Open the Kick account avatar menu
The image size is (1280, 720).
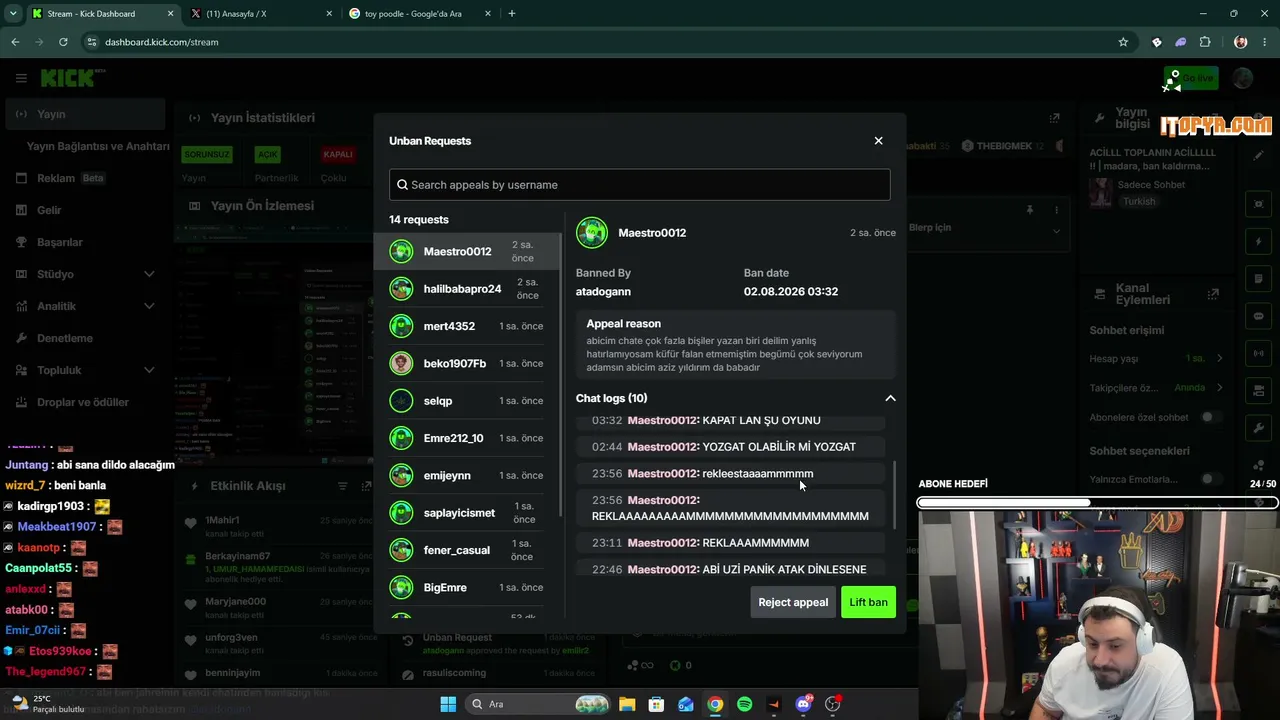click(x=1243, y=78)
